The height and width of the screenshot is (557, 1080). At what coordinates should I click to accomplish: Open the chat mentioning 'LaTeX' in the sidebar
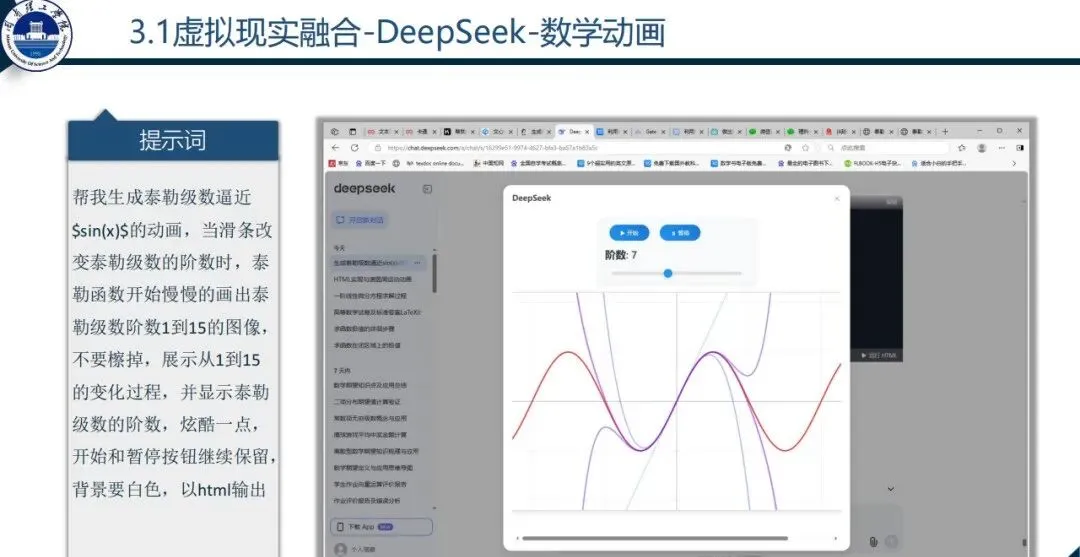[x=377, y=312]
